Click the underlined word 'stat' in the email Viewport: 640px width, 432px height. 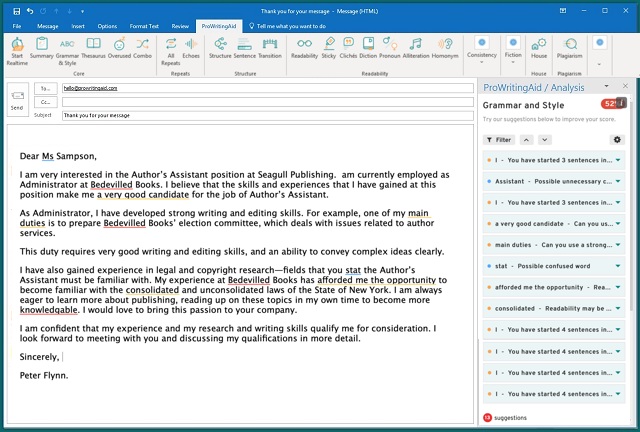[x=353, y=270]
